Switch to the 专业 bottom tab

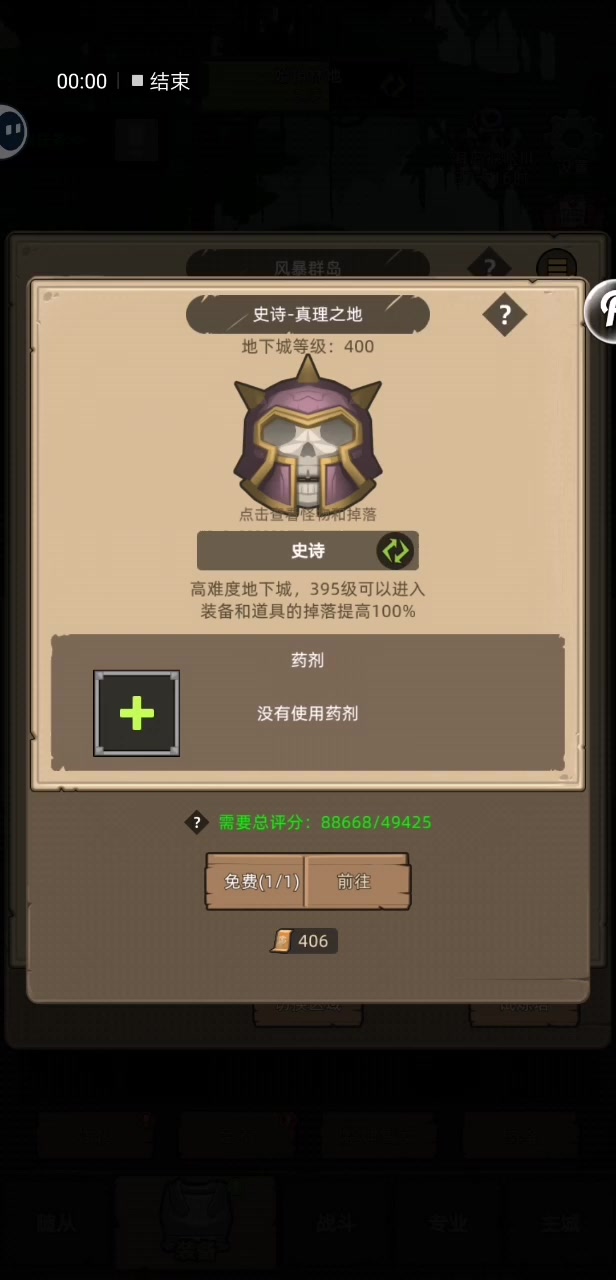click(x=447, y=1221)
